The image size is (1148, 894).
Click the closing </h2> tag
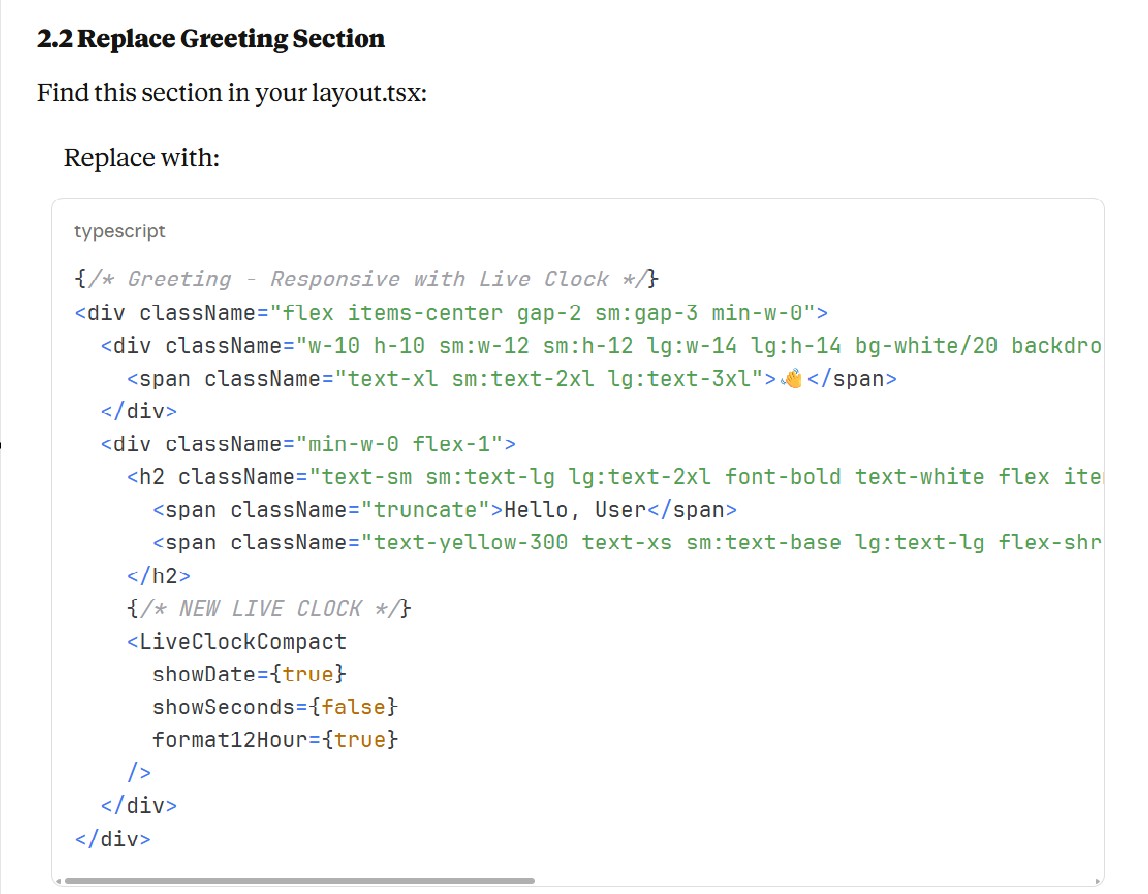(159, 576)
